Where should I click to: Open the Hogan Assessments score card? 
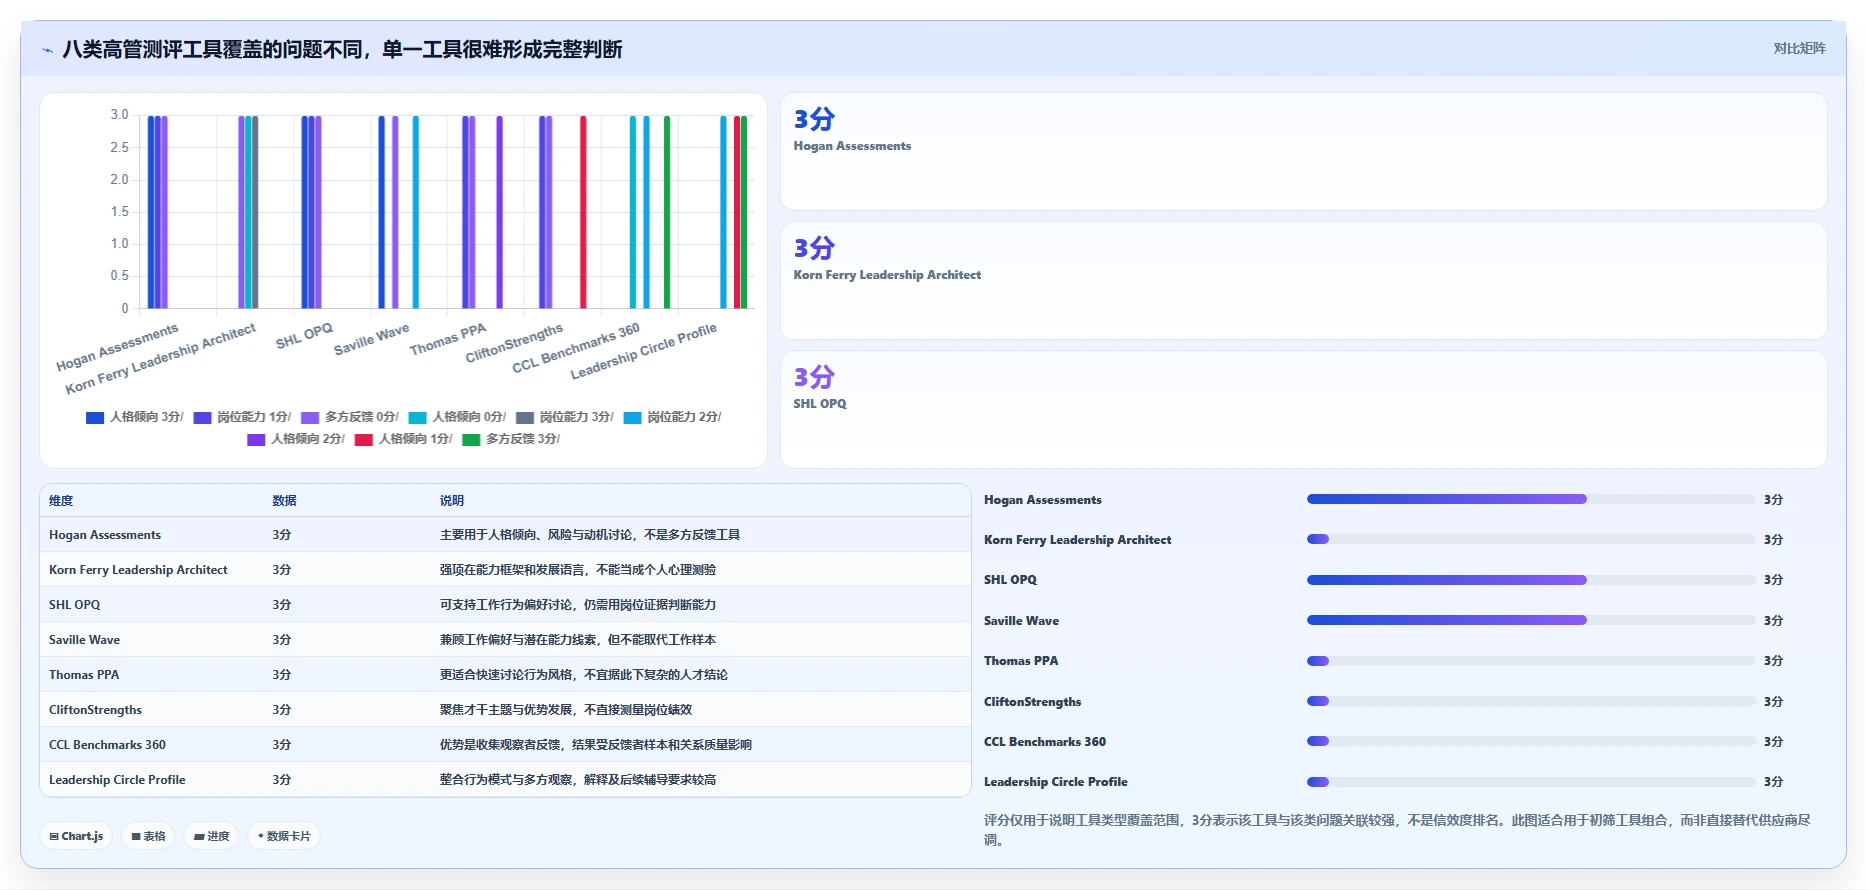pos(1303,152)
